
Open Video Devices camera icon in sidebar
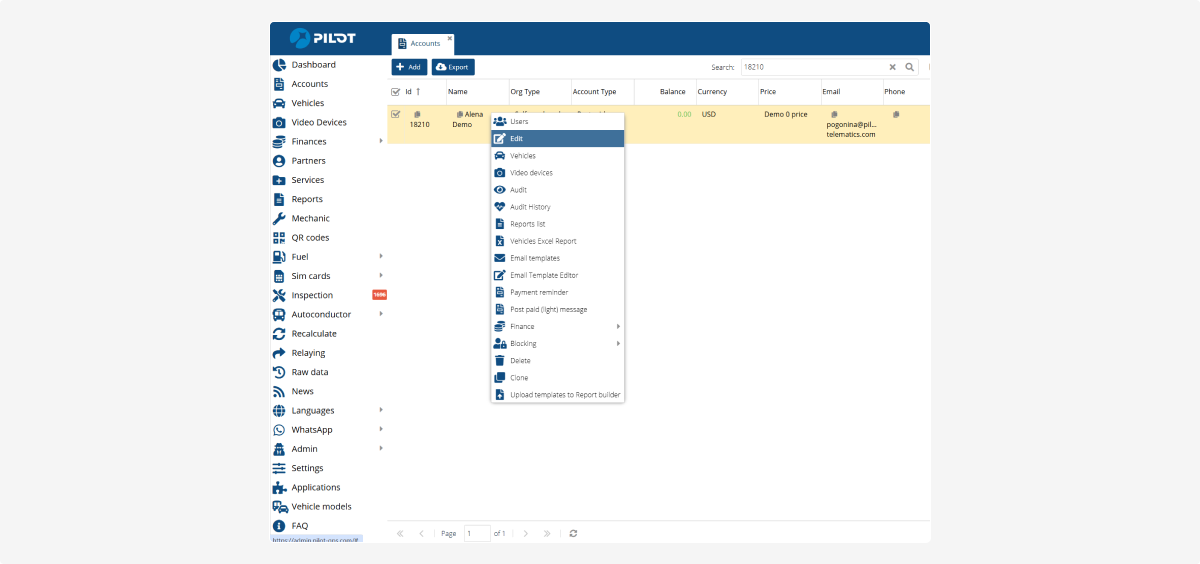(x=279, y=123)
